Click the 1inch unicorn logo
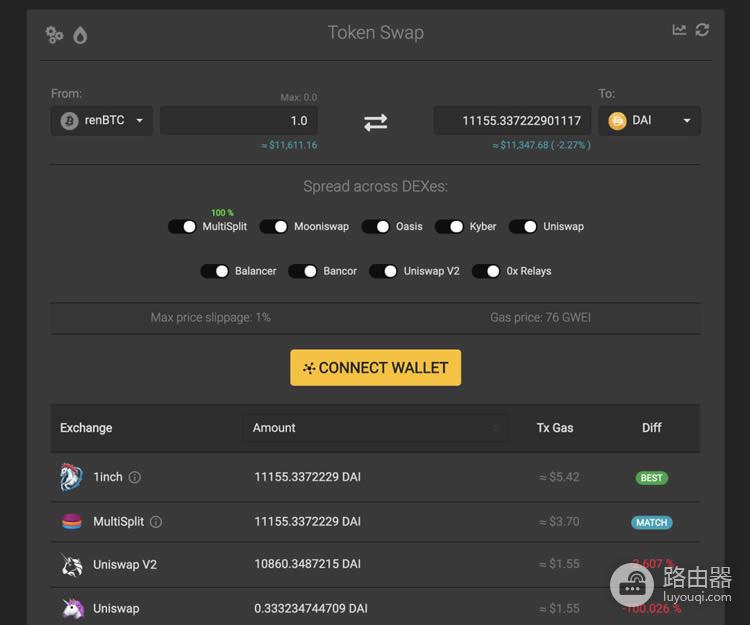 (x=71, y=477)
